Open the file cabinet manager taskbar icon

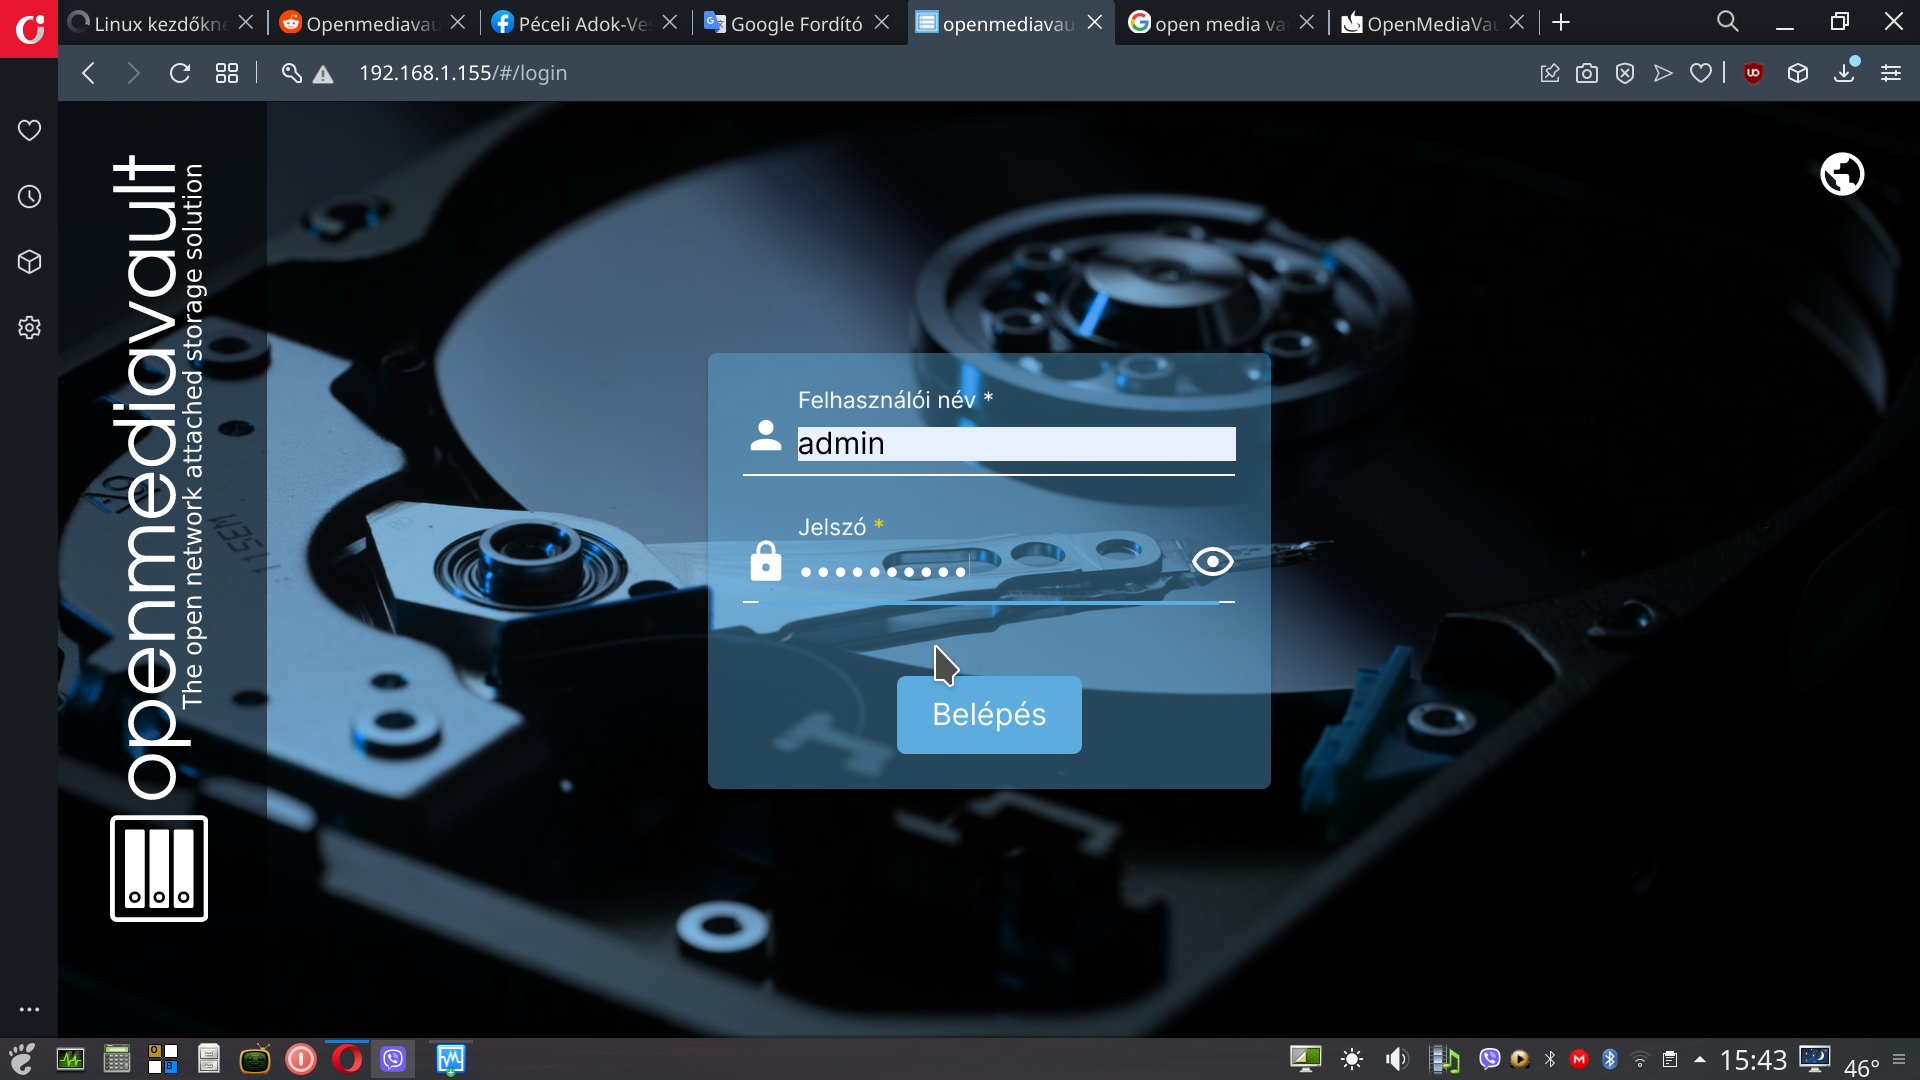point(209,1059)
